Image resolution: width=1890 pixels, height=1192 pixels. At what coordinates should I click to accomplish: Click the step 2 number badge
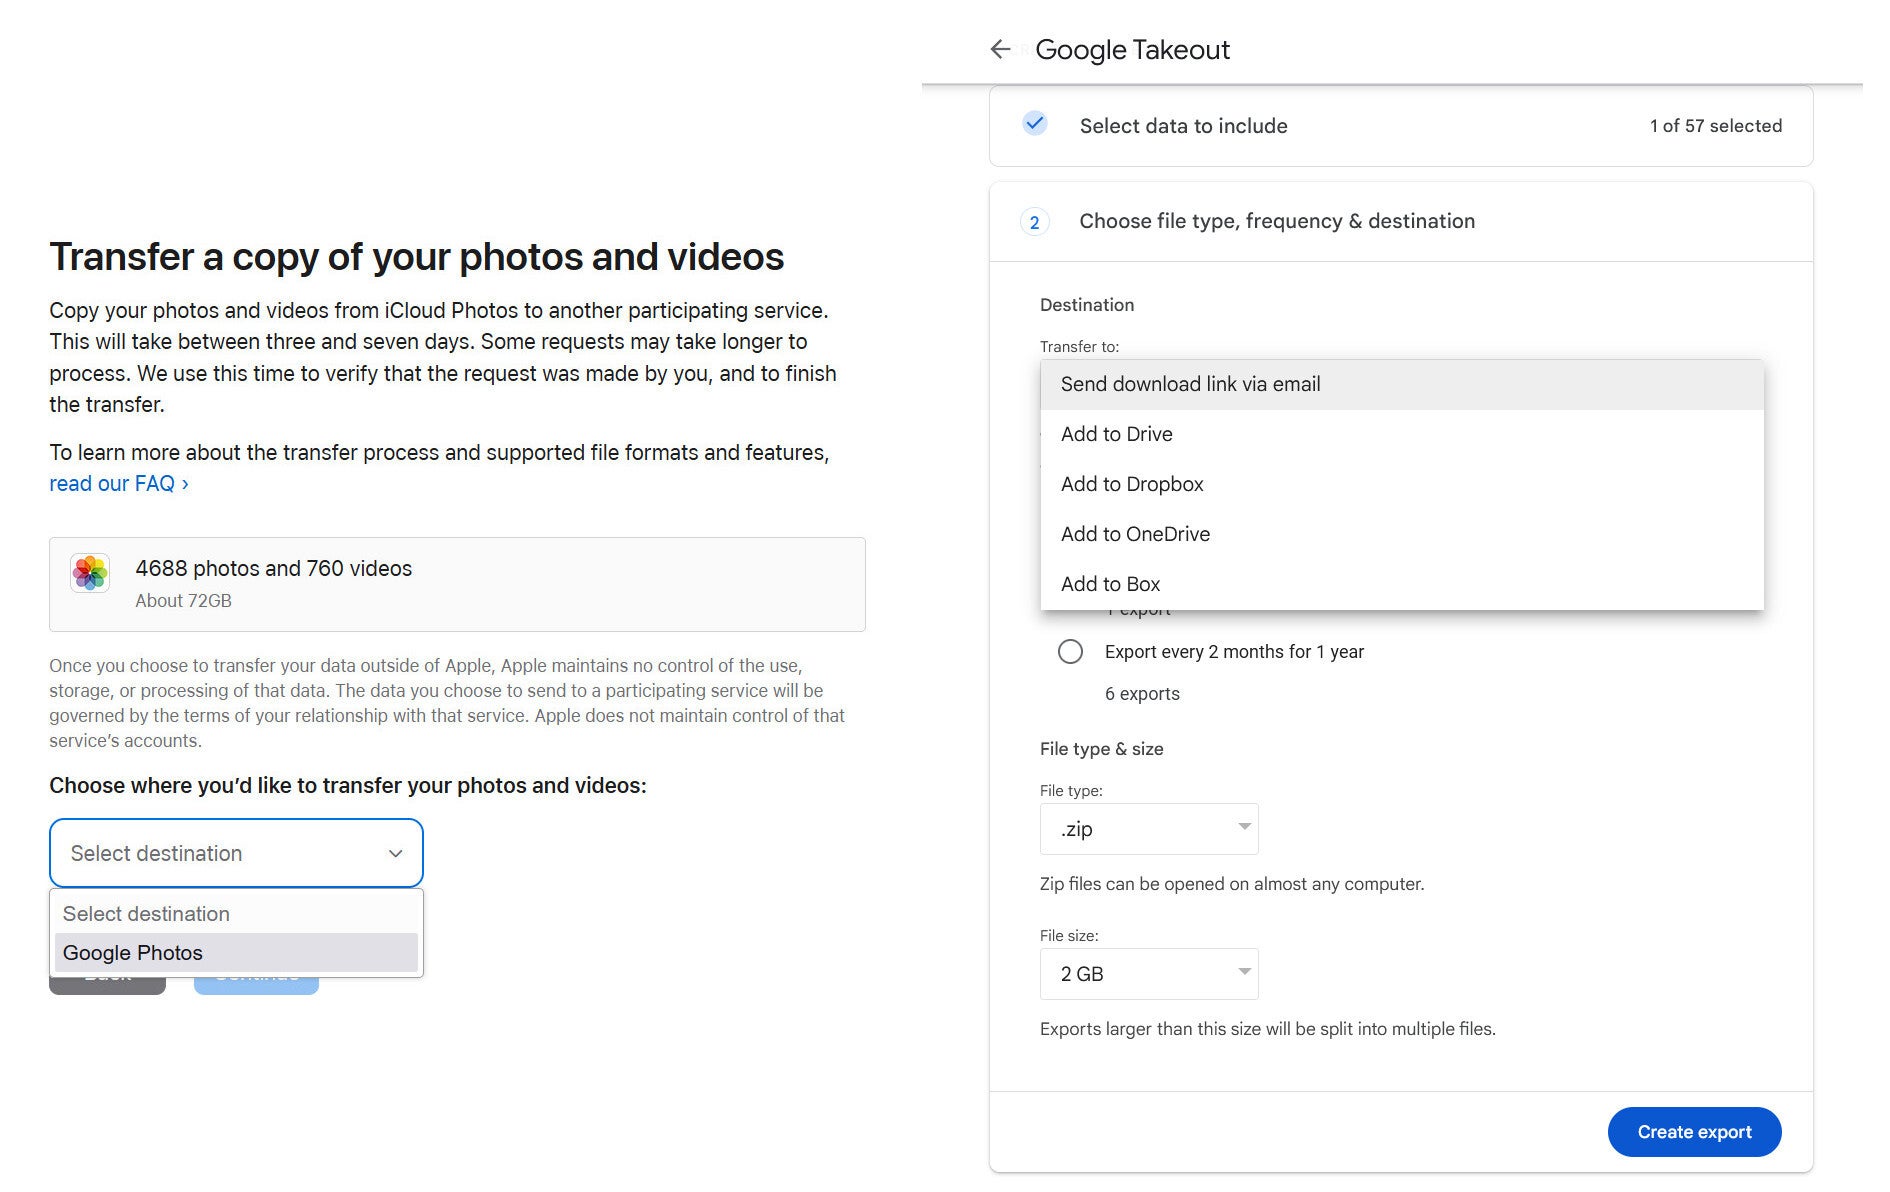[1034, 222]
